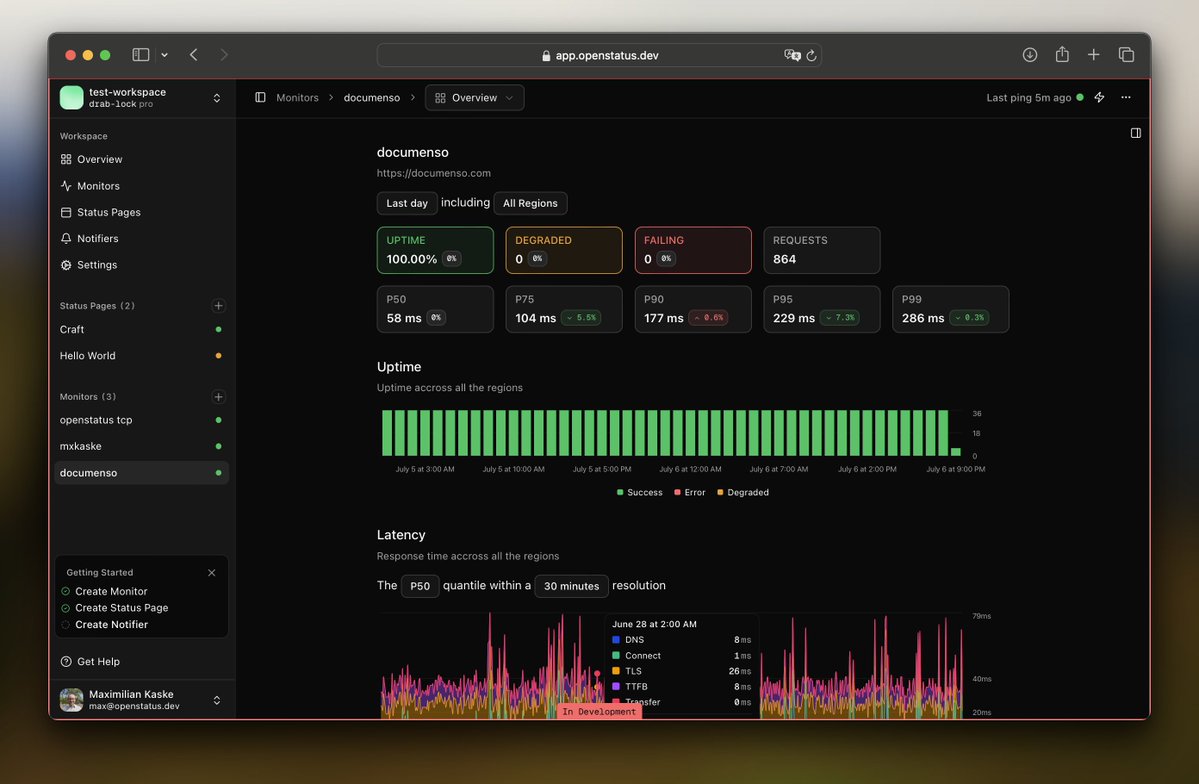Change the Last day period selector
Viewport: 1199px width, 784px height.
tap(407, 203)
